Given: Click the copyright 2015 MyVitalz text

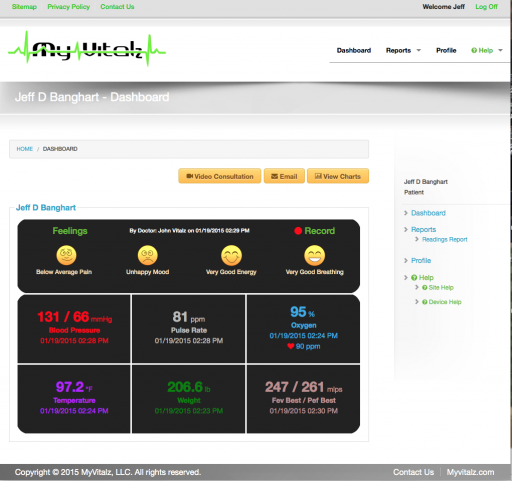Looking at the screenshot, I should click(108, 472).
